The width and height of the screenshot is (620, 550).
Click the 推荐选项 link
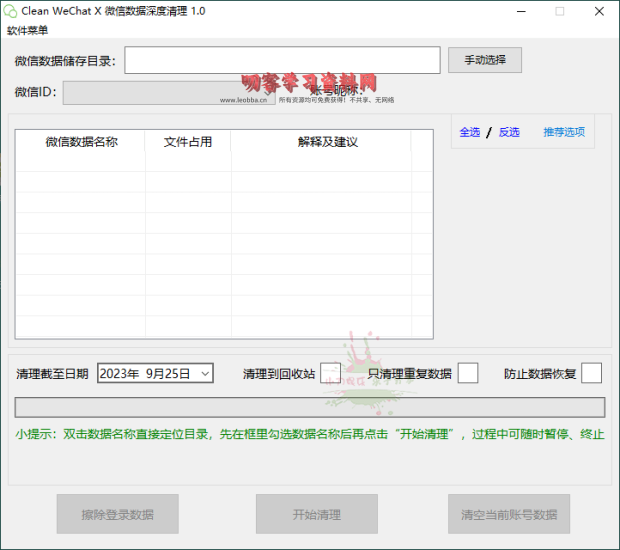[x=564, y=132]
